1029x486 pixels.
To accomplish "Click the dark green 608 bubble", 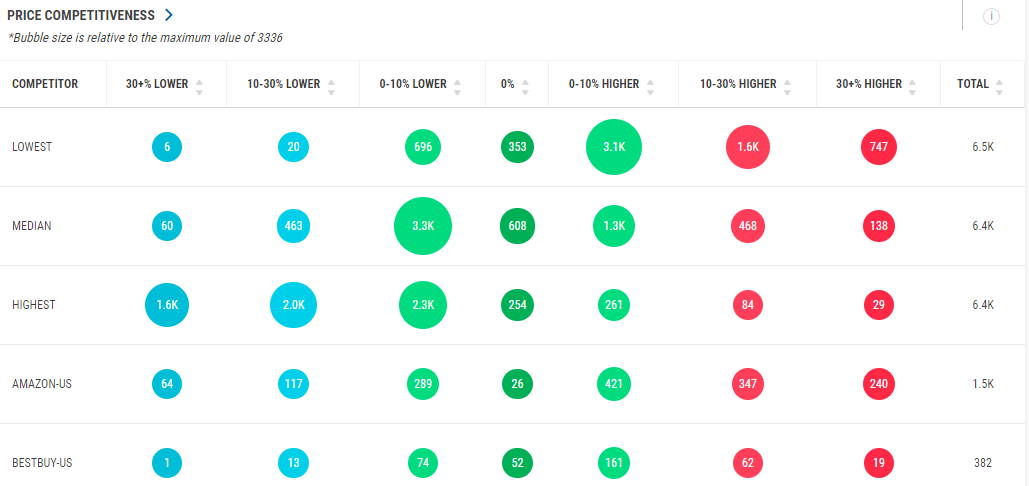I will pyautogui.click(x=517, y=226).
